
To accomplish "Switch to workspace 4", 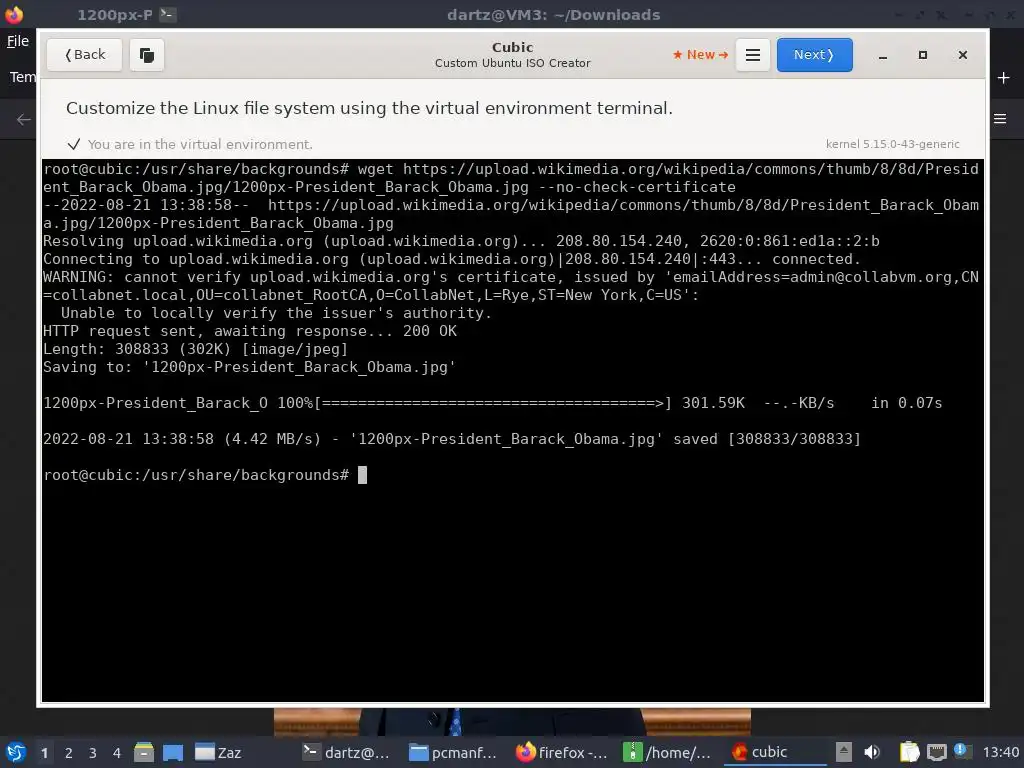I will point(117,753).
